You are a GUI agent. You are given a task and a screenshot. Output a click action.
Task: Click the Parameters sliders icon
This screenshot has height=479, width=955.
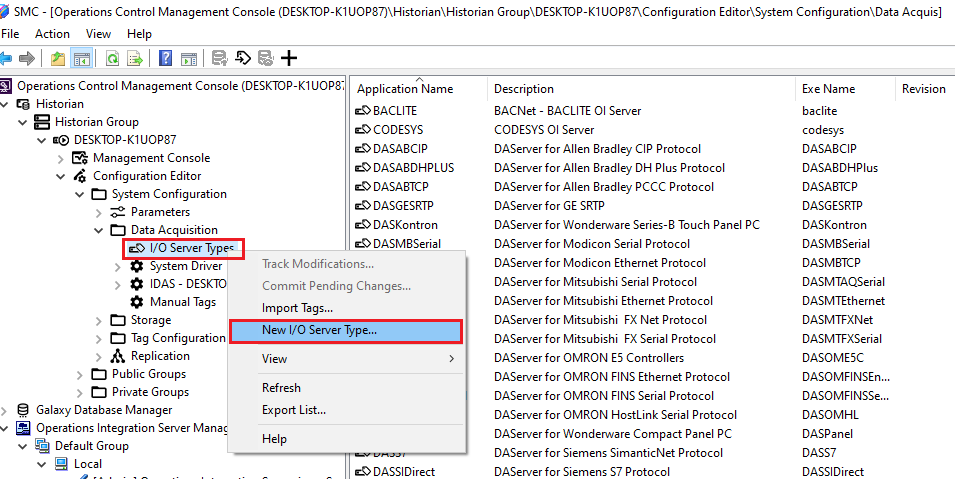(x=118, y=212)
